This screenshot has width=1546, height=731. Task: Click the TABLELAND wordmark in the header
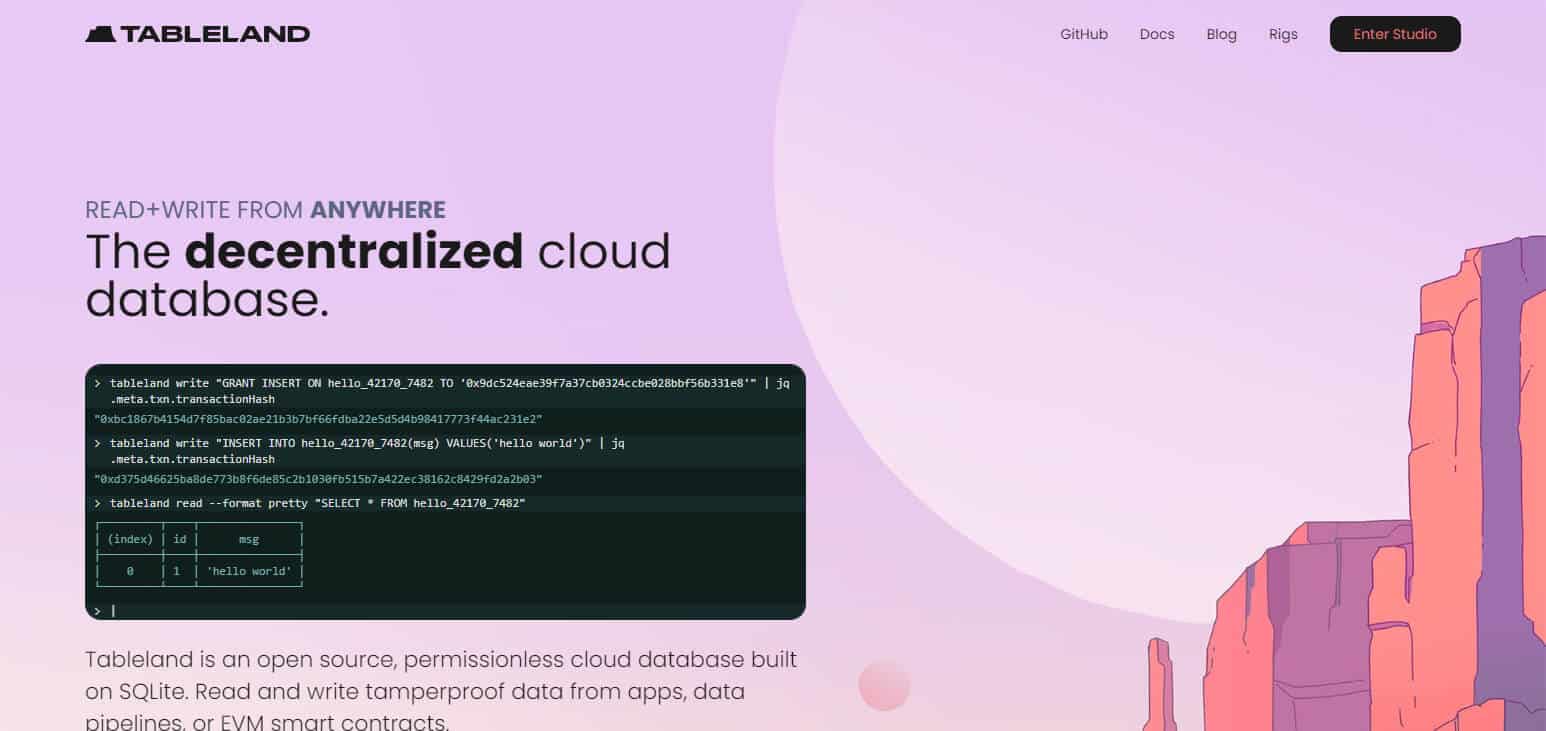(216, 34)
